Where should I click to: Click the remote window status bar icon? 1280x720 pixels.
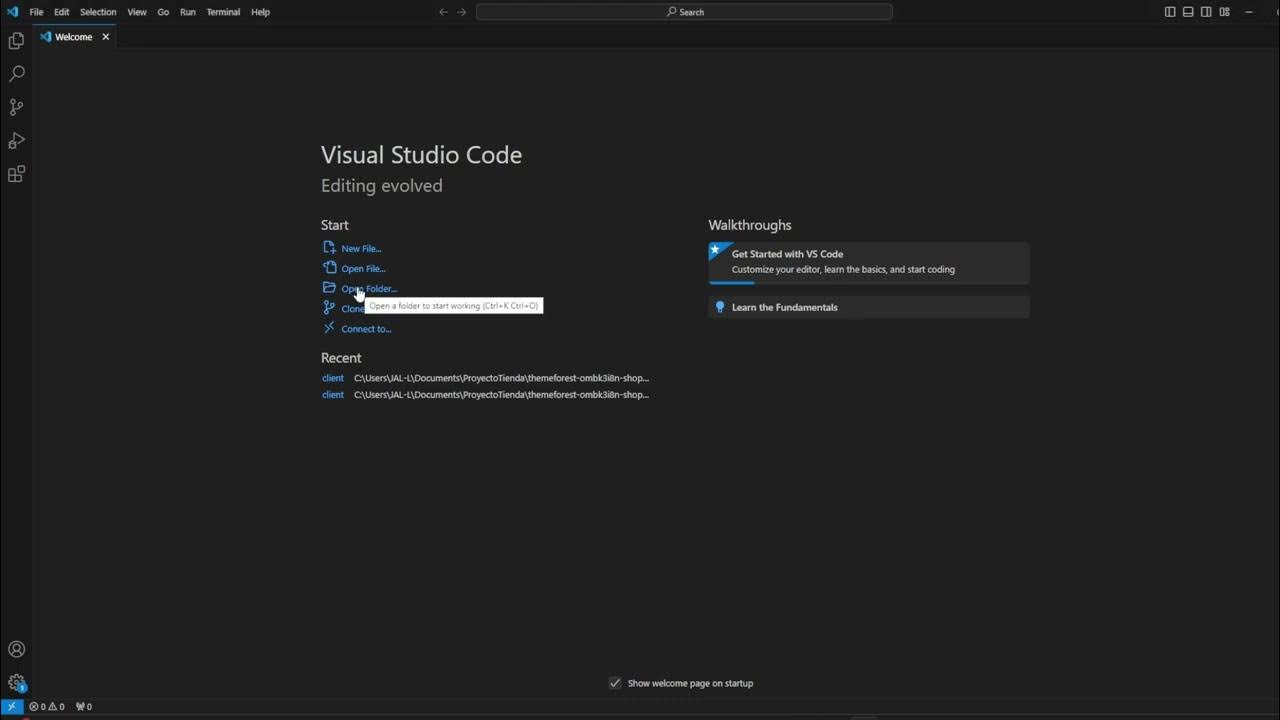(x=11, y=706)
